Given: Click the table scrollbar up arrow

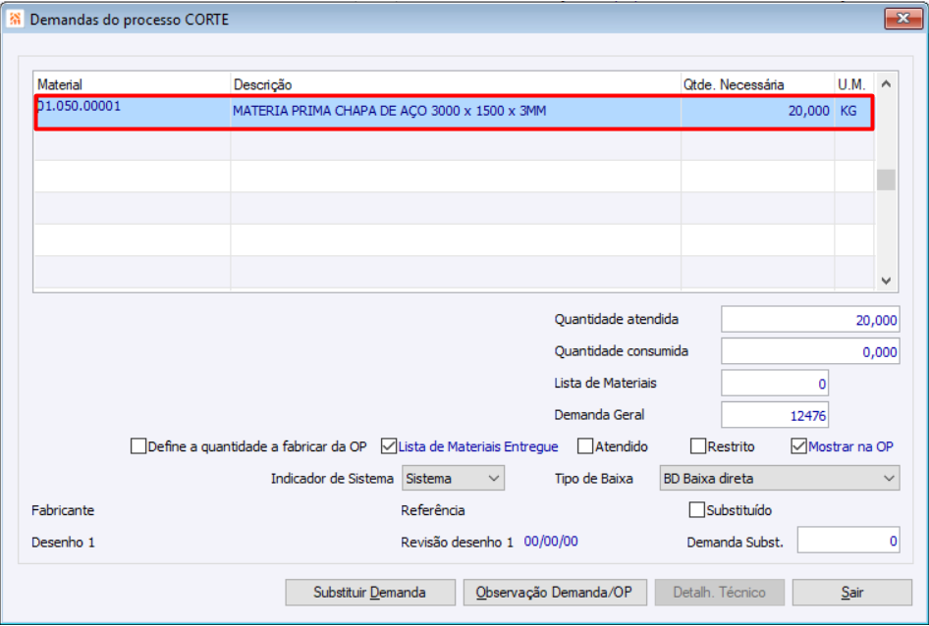Looking at the screenshot, I should click(x=886, y=84).
